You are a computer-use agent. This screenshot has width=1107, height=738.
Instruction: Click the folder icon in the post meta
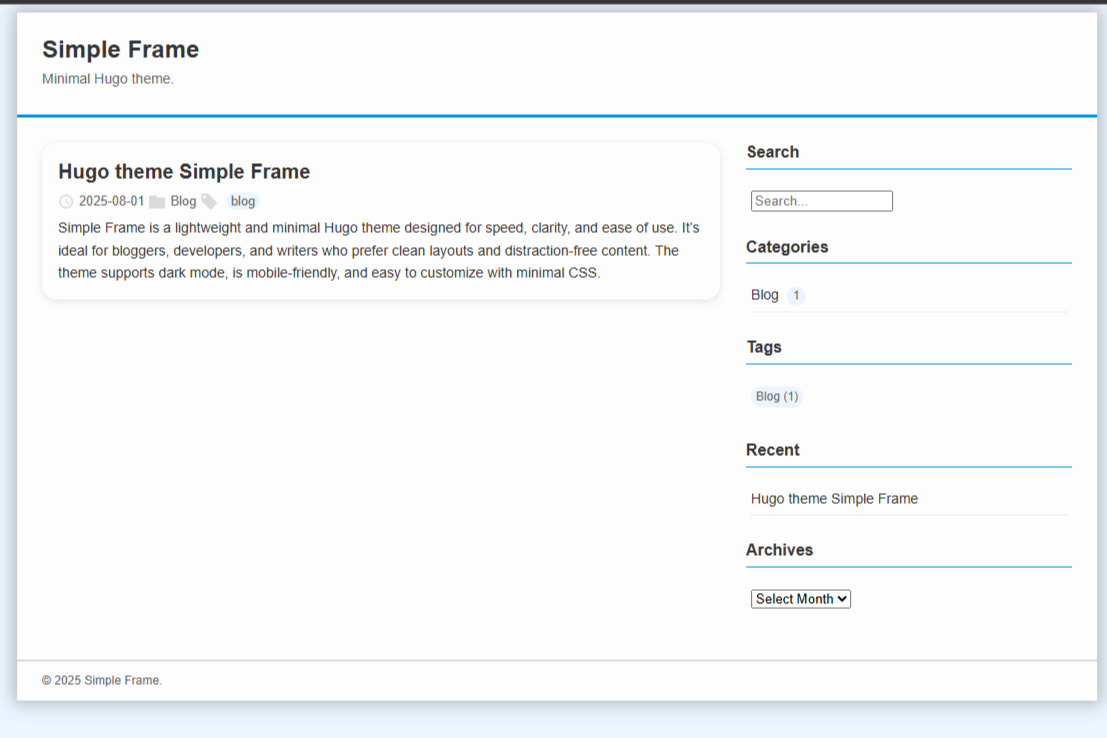pyautogui.click(x=157, y=201)
